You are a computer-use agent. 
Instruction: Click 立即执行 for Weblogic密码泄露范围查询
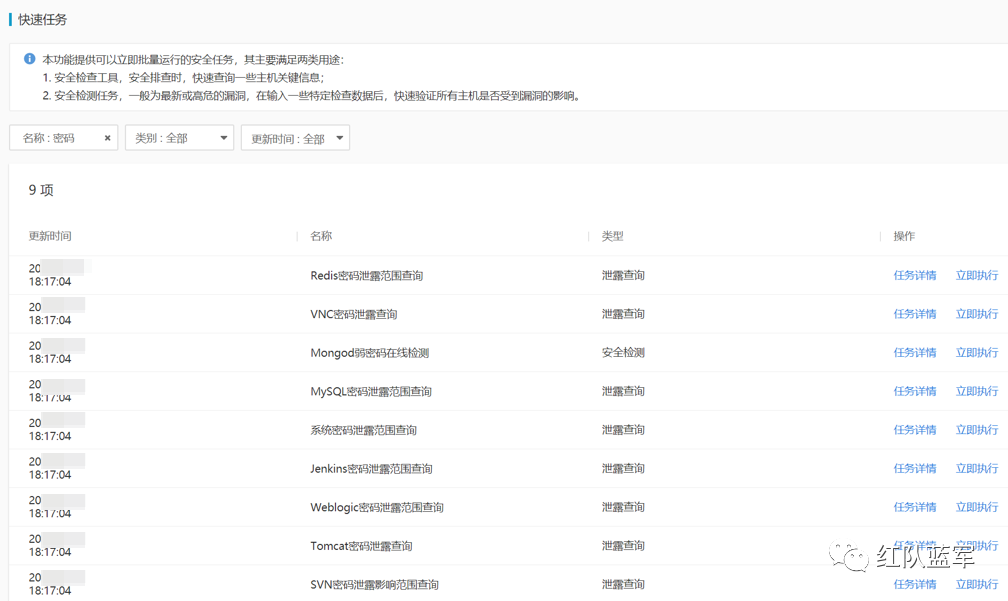[x=976, y=507]
